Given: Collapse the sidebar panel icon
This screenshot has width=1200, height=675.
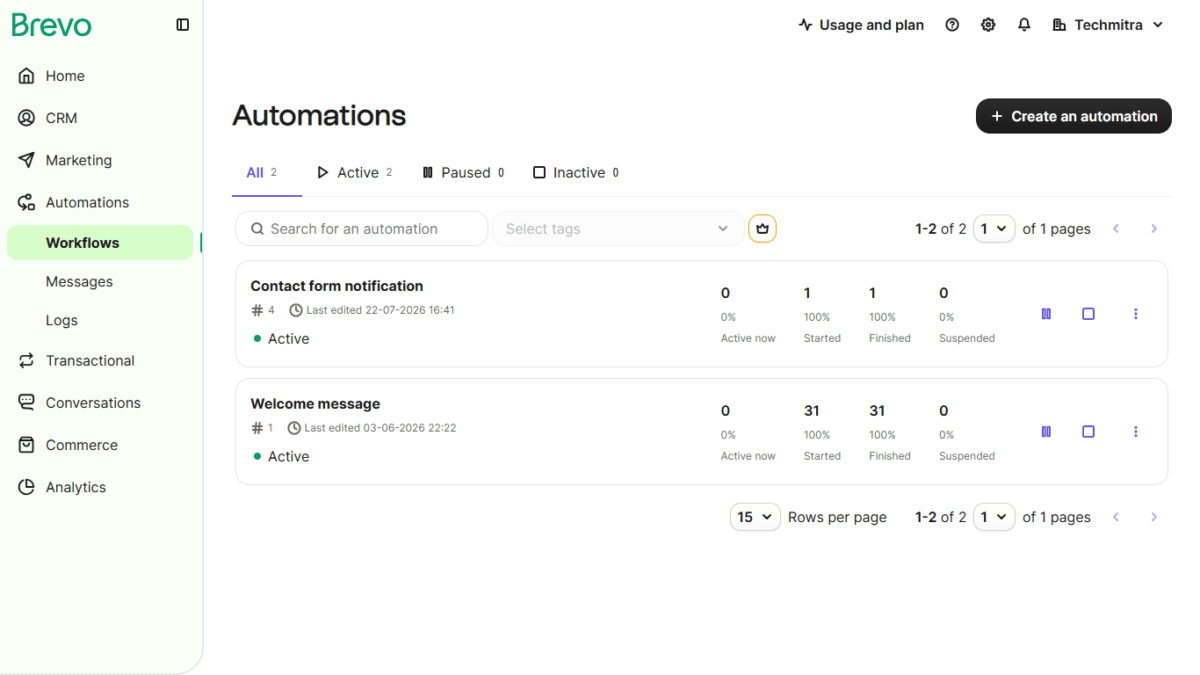Looking at the screenshot, I should point(182,25).
